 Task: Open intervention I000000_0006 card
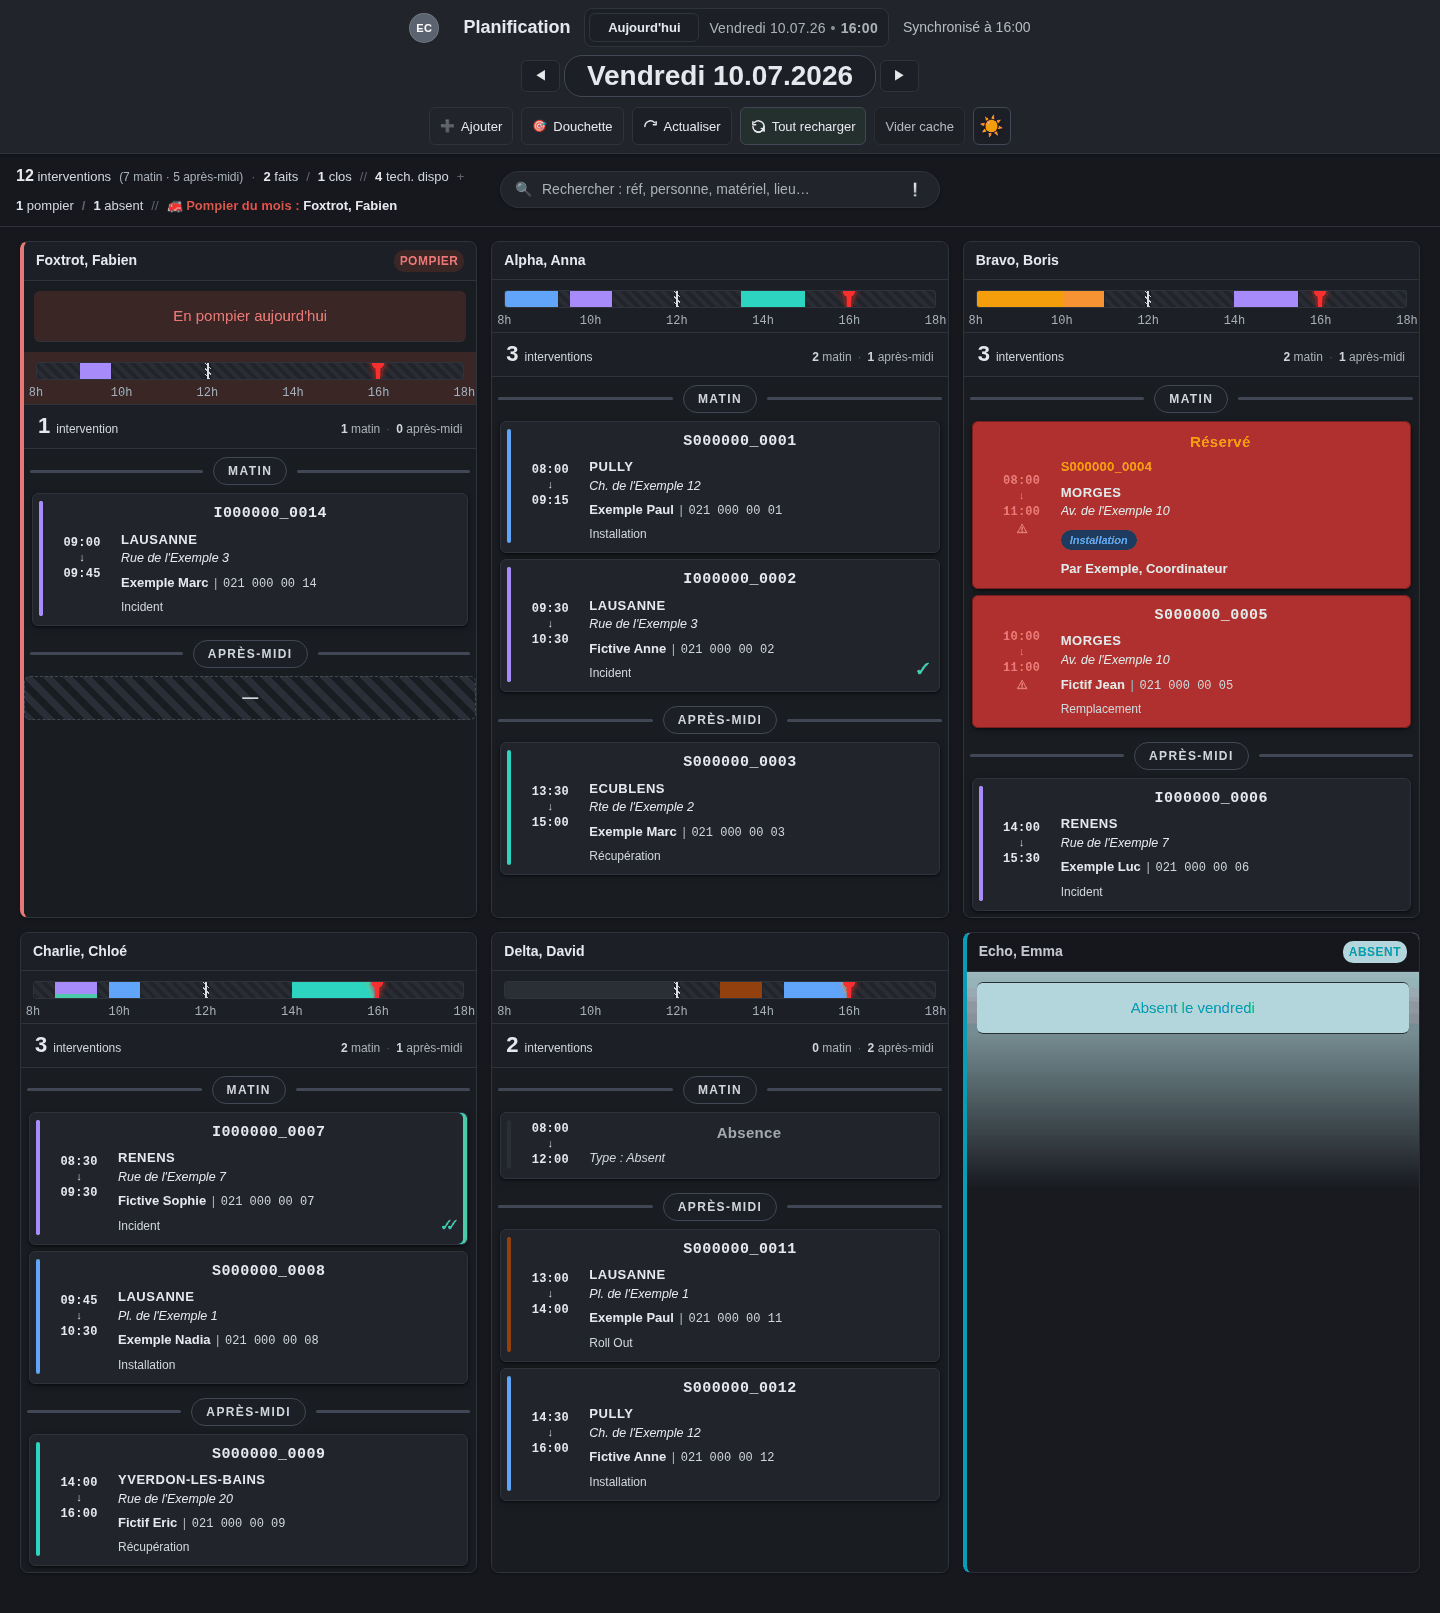pos(1191,844)
